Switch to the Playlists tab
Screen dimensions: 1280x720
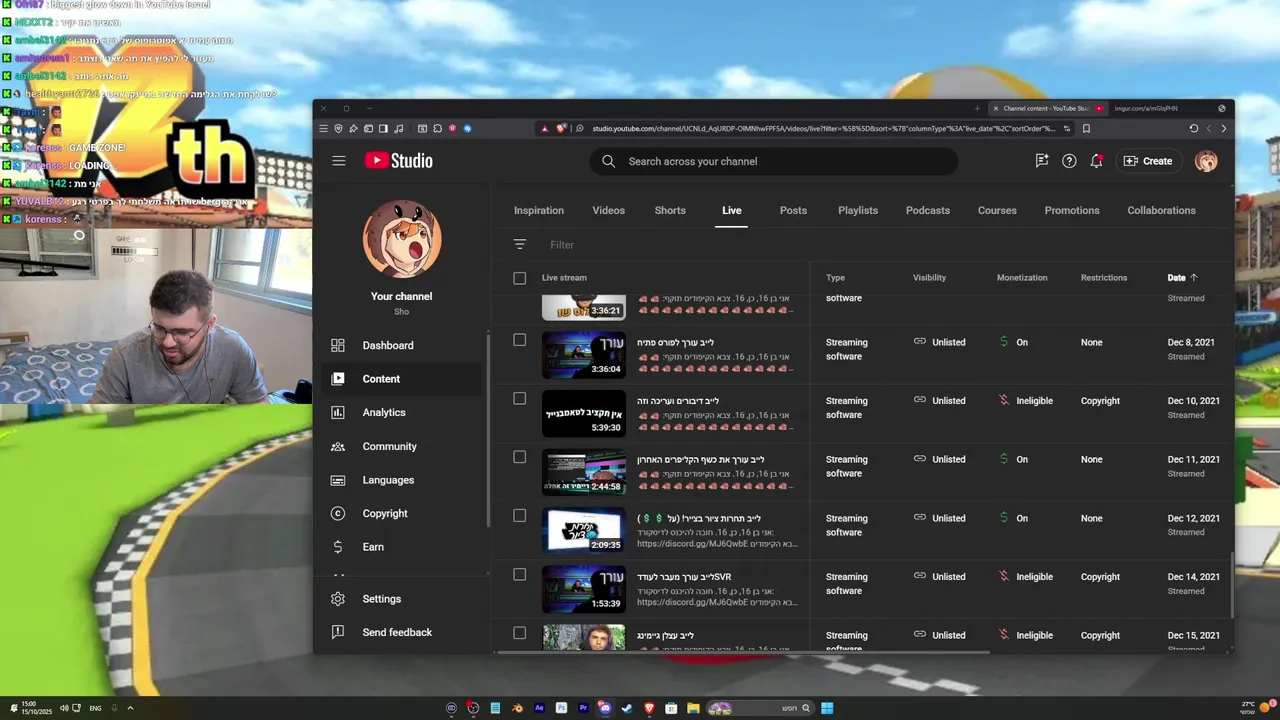[x=858, y=210]
